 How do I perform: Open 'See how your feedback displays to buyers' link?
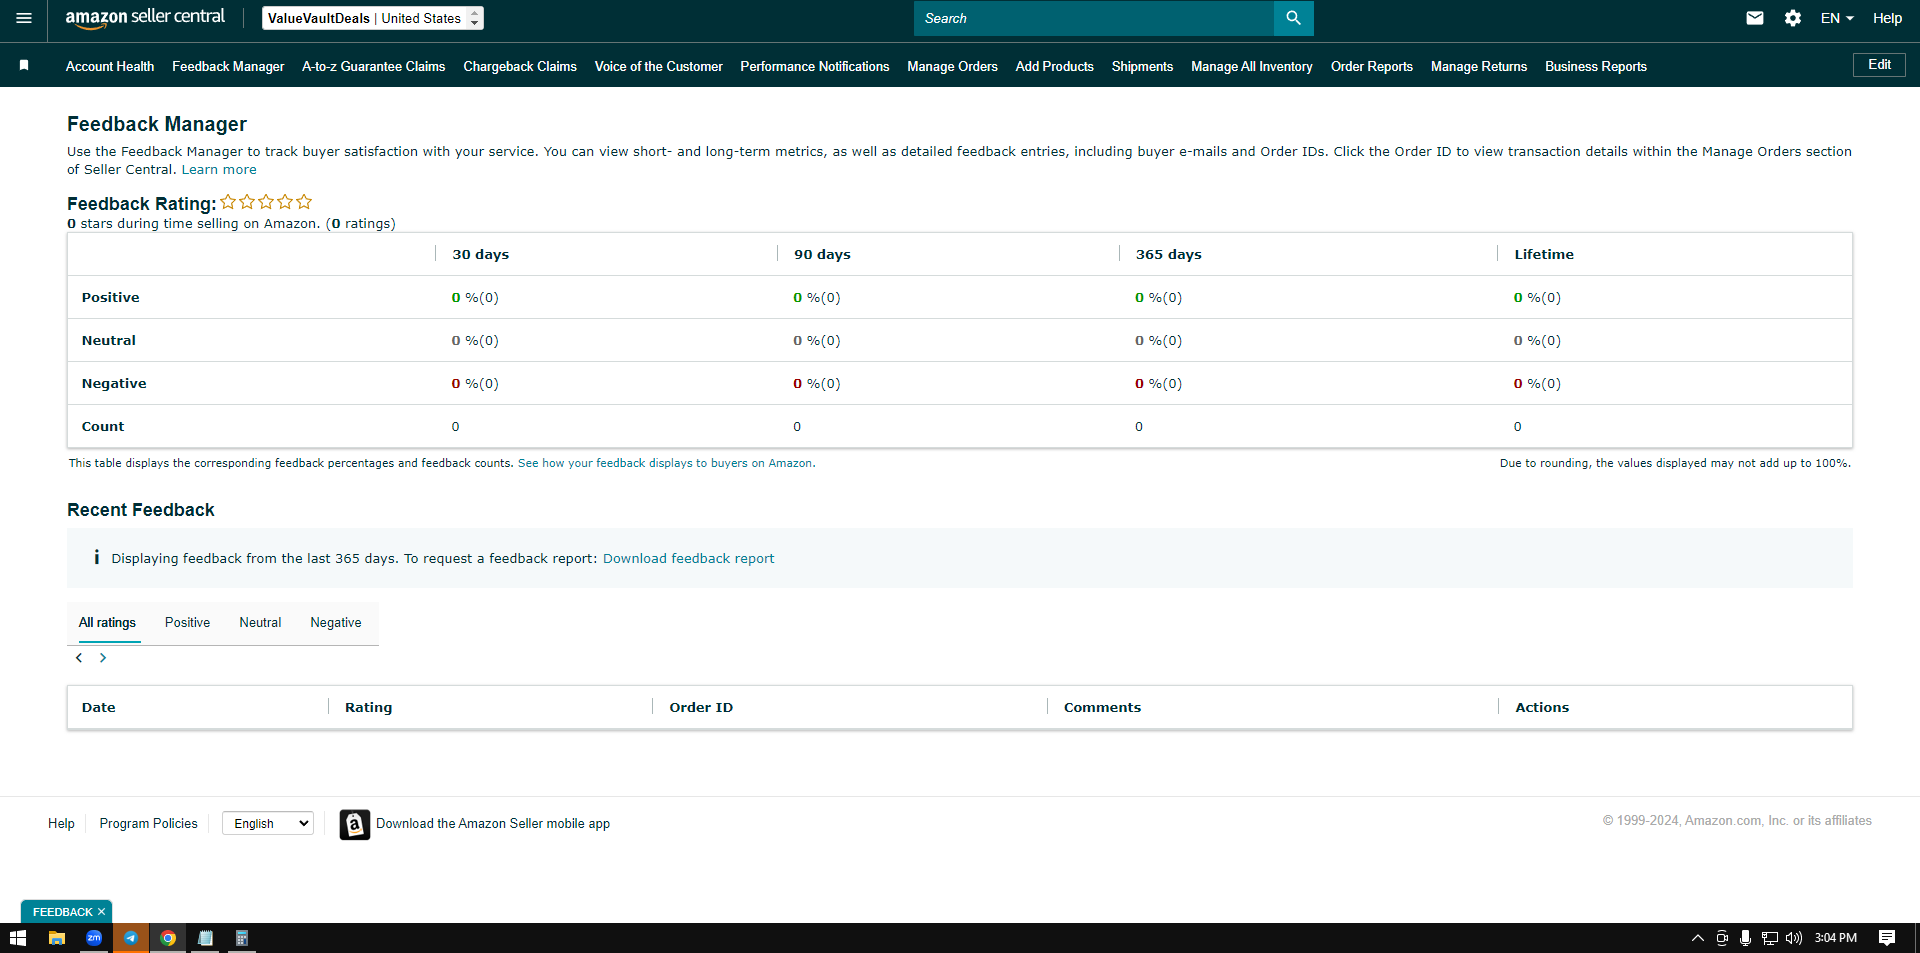(x=666, y=463)
